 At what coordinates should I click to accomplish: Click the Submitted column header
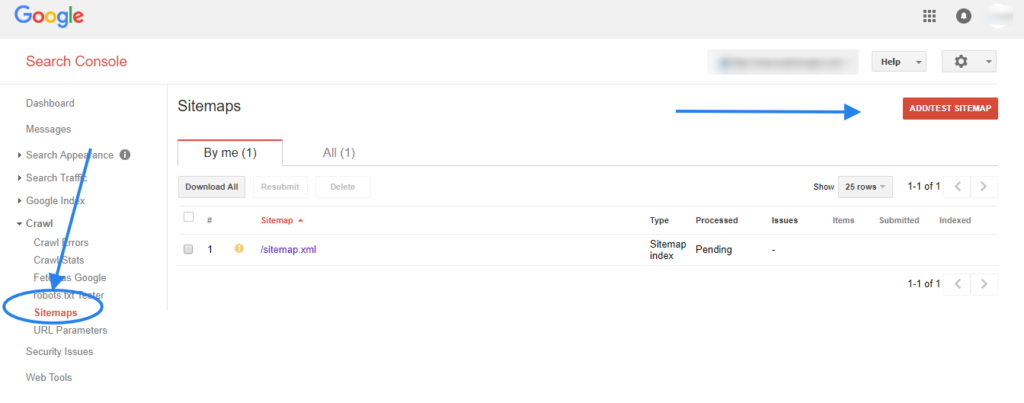(x=899, y=220)
